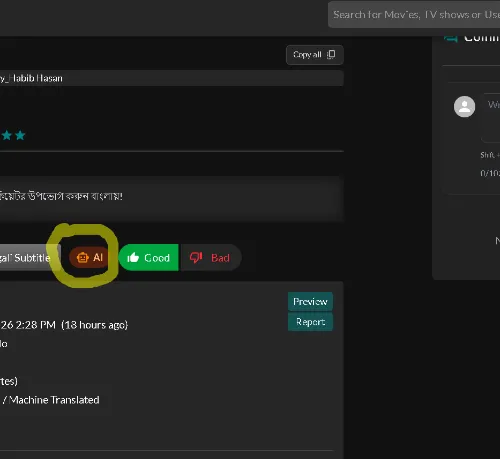Click into the write comment field
Image resolution: width=500 pixels, height=459 pixels.
click(491, 118)
